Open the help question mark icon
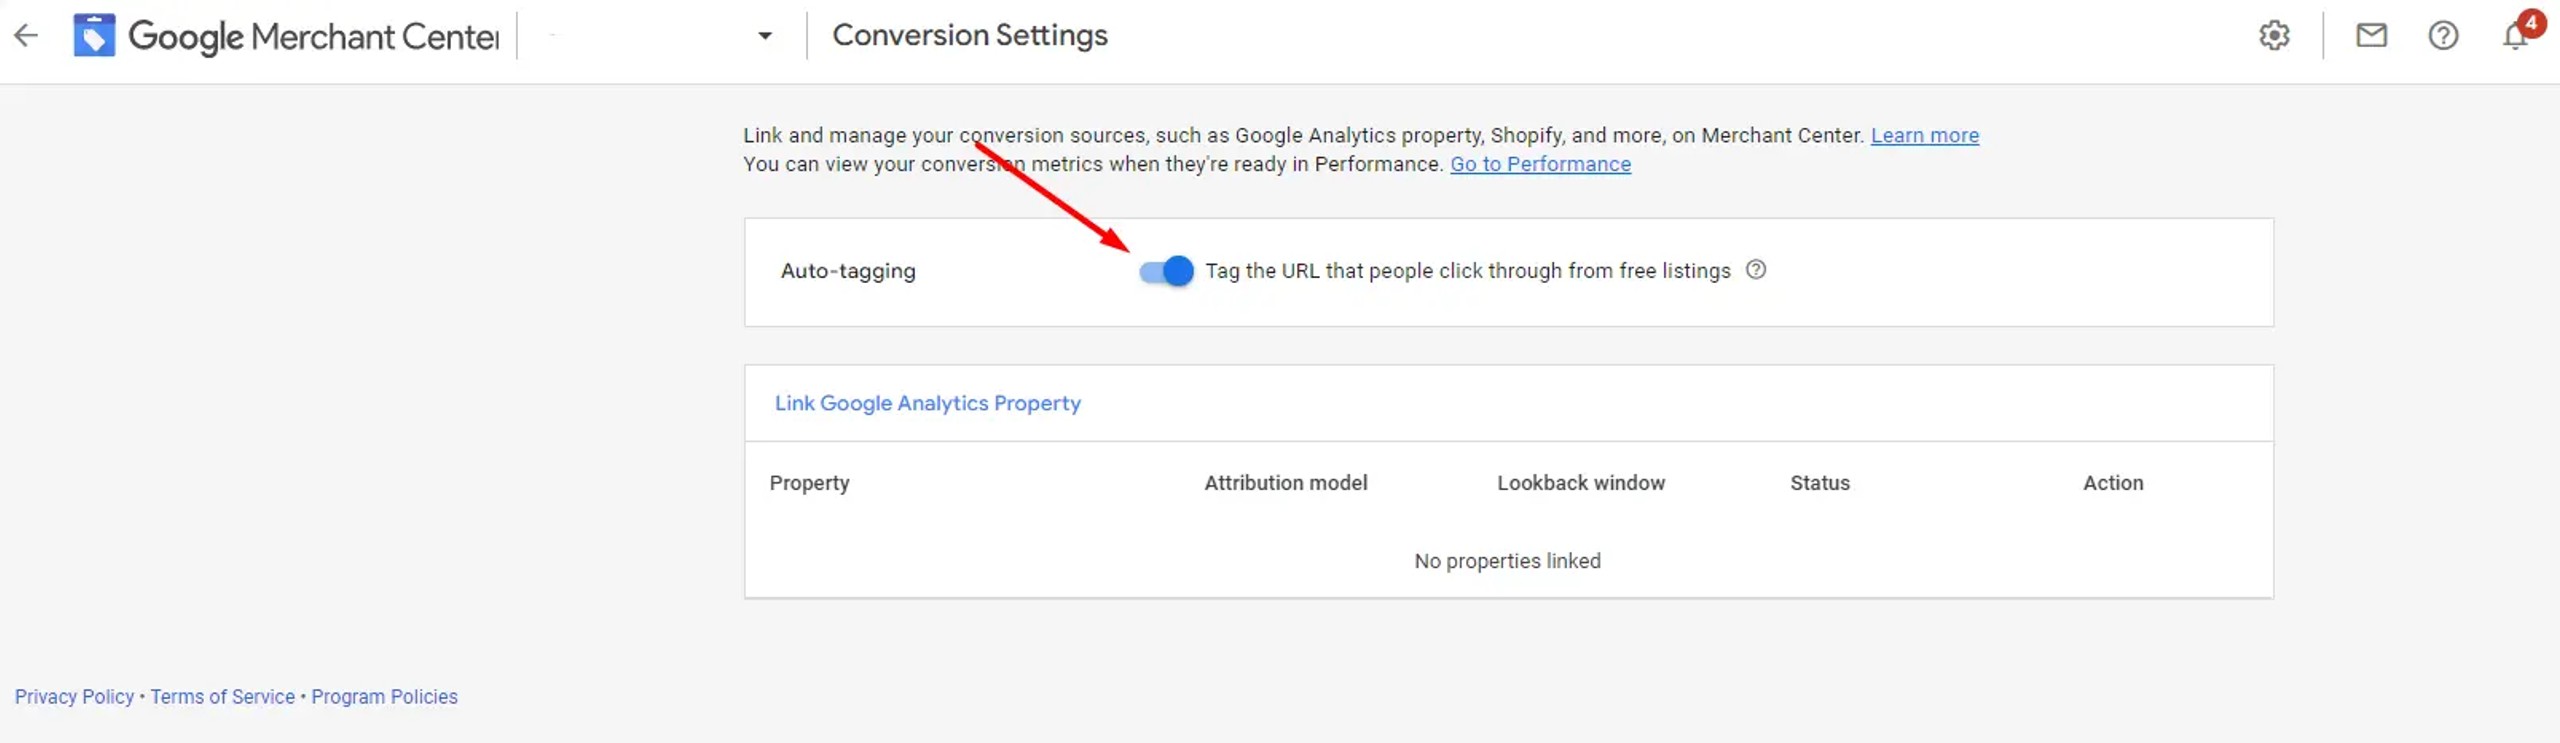Screen dimensions: 2560x743 (2443, 36)
